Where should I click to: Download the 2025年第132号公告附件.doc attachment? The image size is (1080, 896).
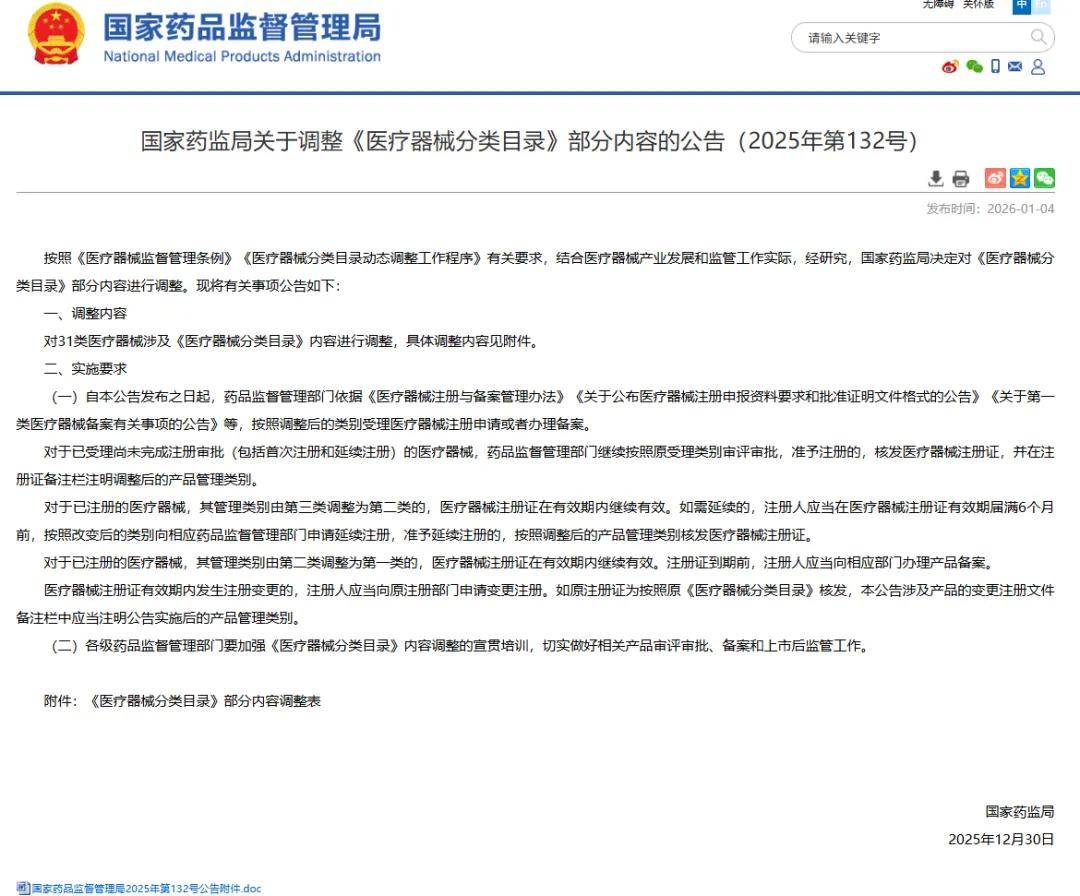[x=145, y=887]
